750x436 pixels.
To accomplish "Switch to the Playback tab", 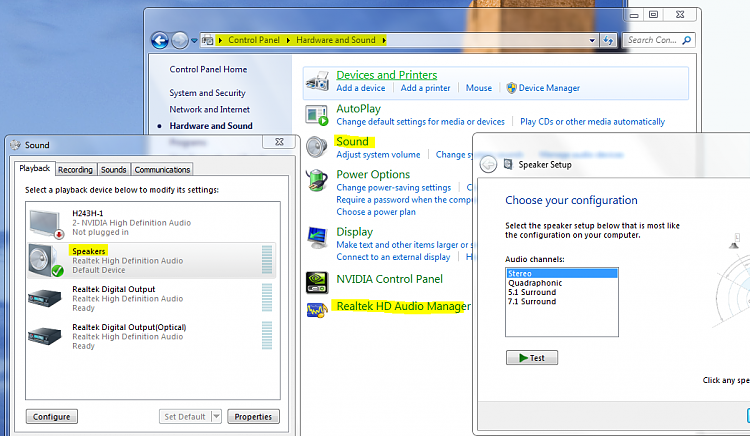I will point(34,168).
